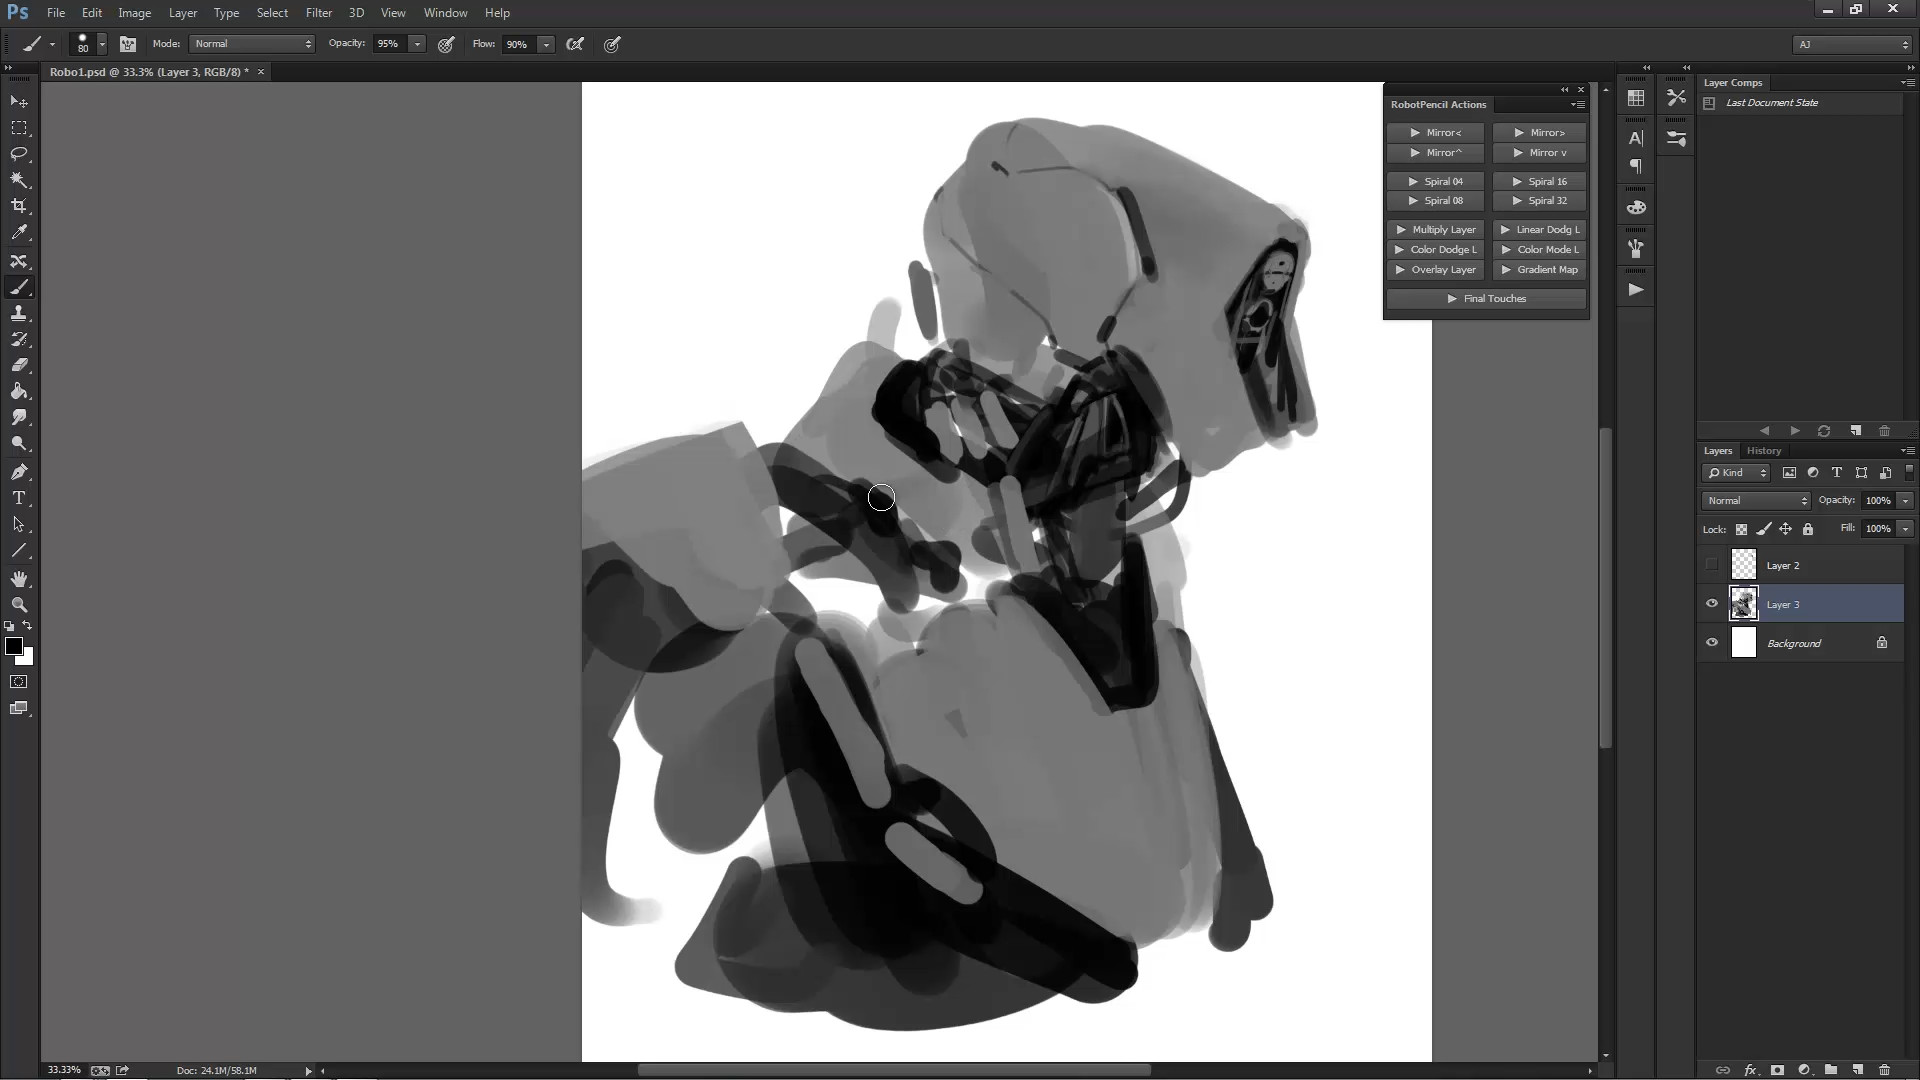Select the Hand tool
Image resolution: width=1920 pixels, height=1080 pixels.
point(19,579)
